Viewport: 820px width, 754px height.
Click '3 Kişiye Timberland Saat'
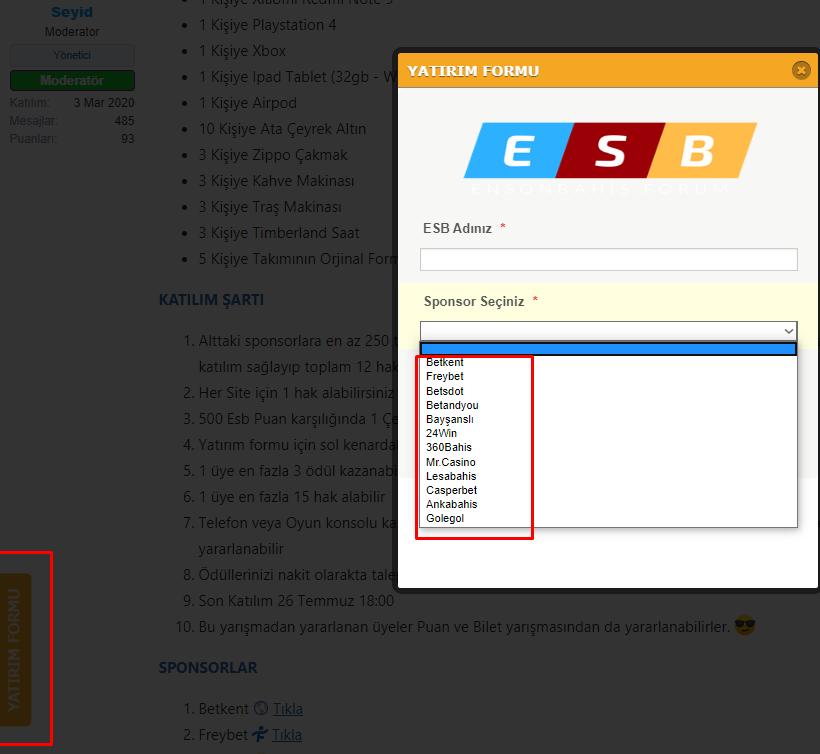(x=279, y=233)
